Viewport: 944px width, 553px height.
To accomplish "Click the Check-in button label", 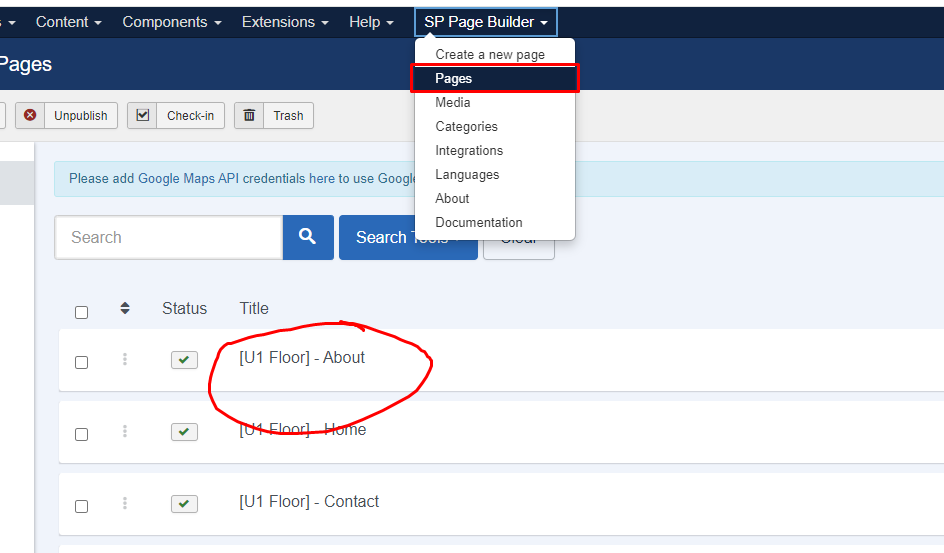I will pyautogui.click(x=190, y=116).
